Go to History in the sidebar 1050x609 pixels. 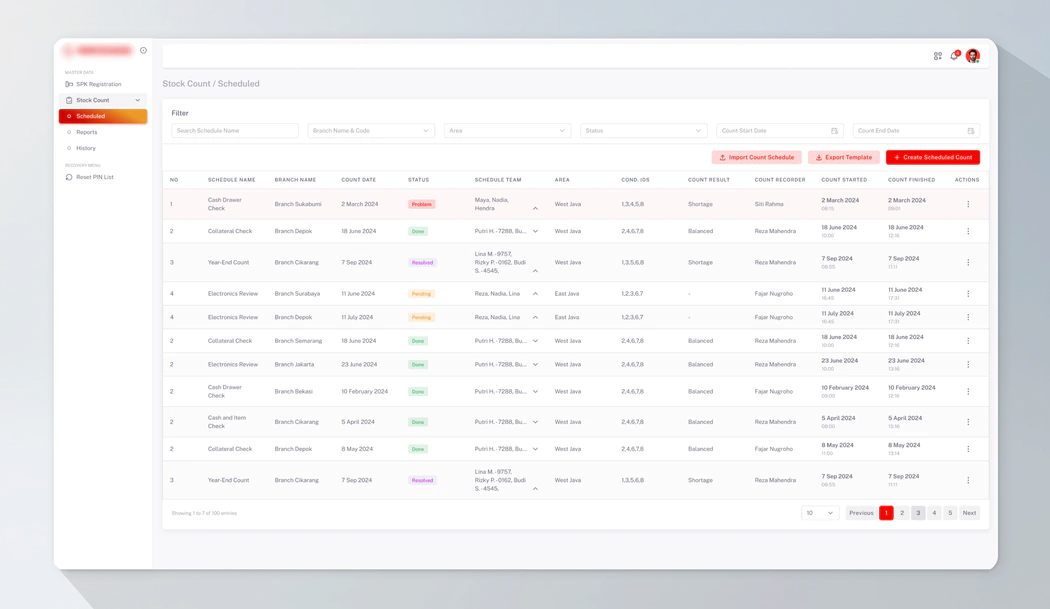coord(86,148)
